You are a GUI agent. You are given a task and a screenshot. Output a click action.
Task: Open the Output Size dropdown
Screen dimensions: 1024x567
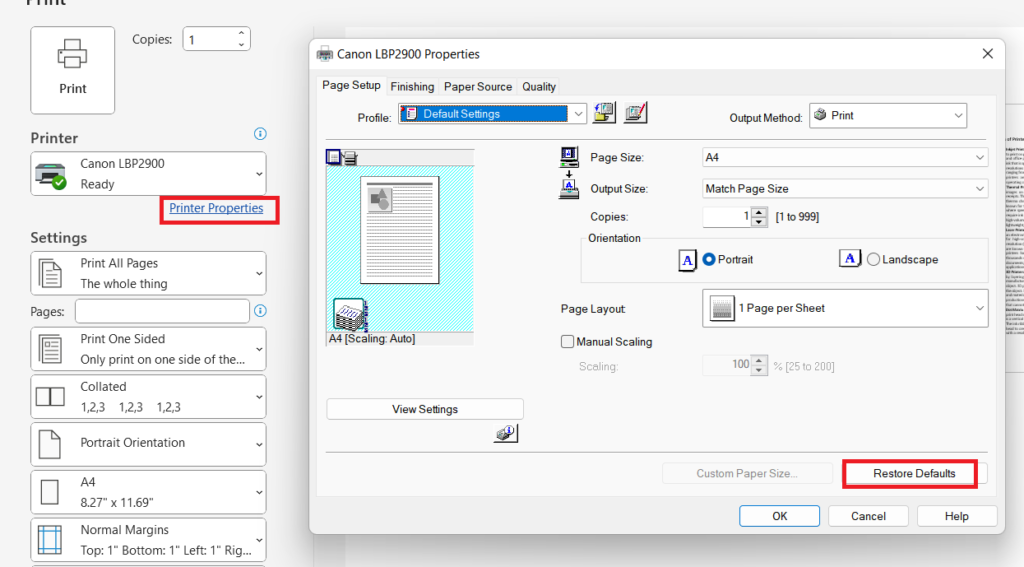(845, 189)
